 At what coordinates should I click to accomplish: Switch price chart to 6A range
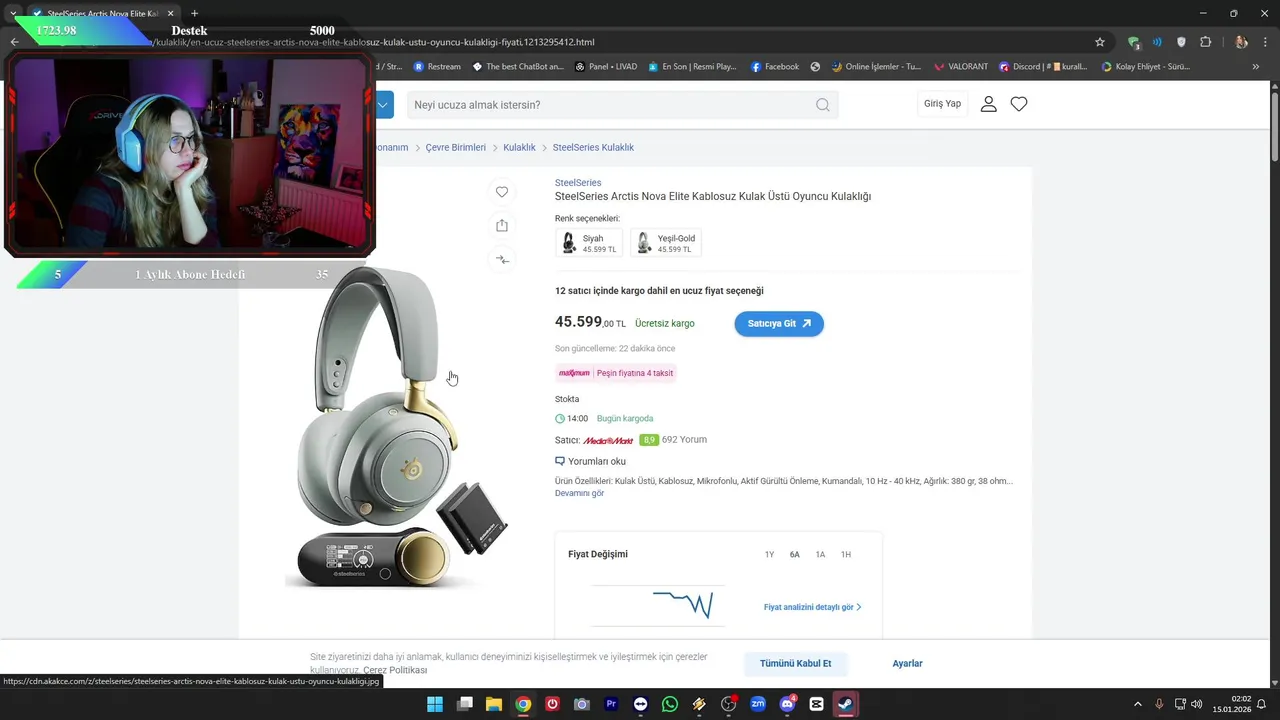point(795,554)
